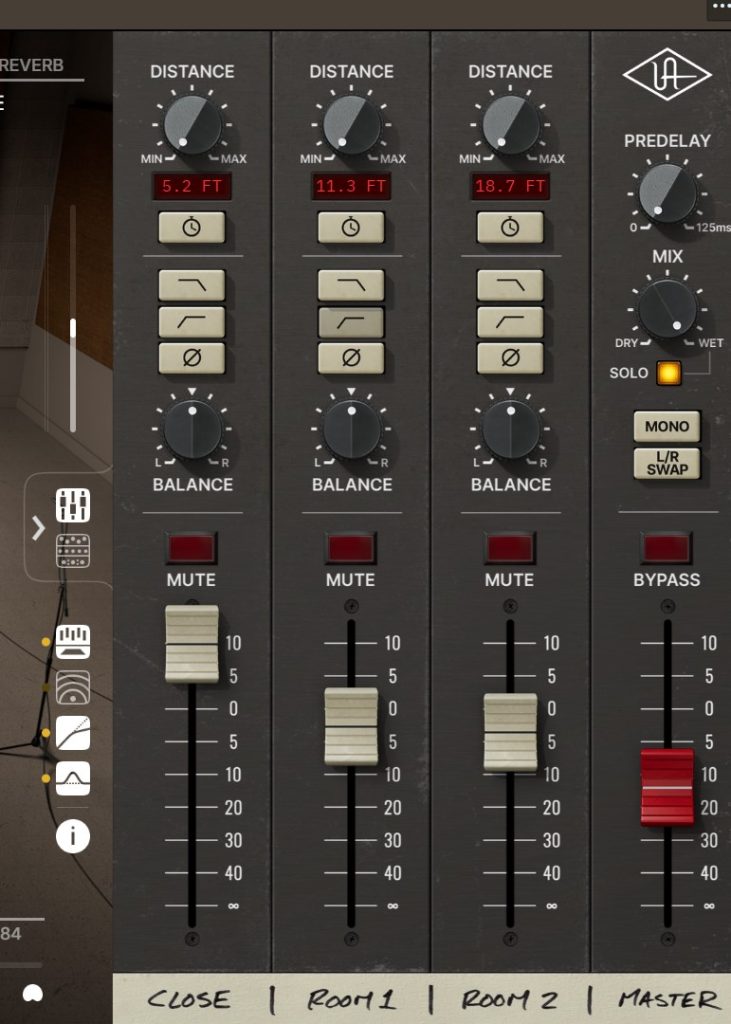The width and height of the screenshot is (731, 1024).
Task: Click the Close channel delay clock icon
Action: click(x=191, y=227)
